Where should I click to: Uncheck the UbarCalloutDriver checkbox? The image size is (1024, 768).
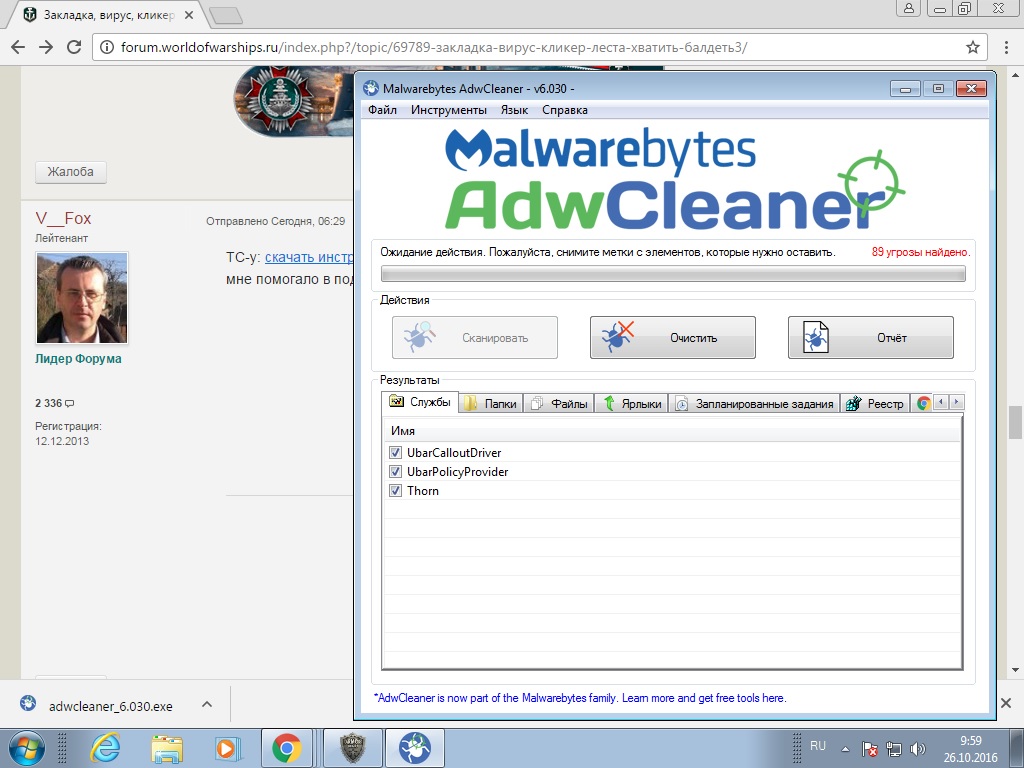(x=395, y=453)
